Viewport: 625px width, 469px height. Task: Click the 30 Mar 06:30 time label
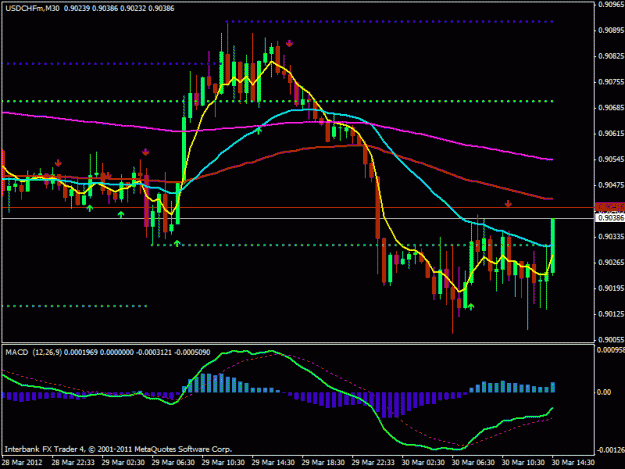click(x=473, y=463)
